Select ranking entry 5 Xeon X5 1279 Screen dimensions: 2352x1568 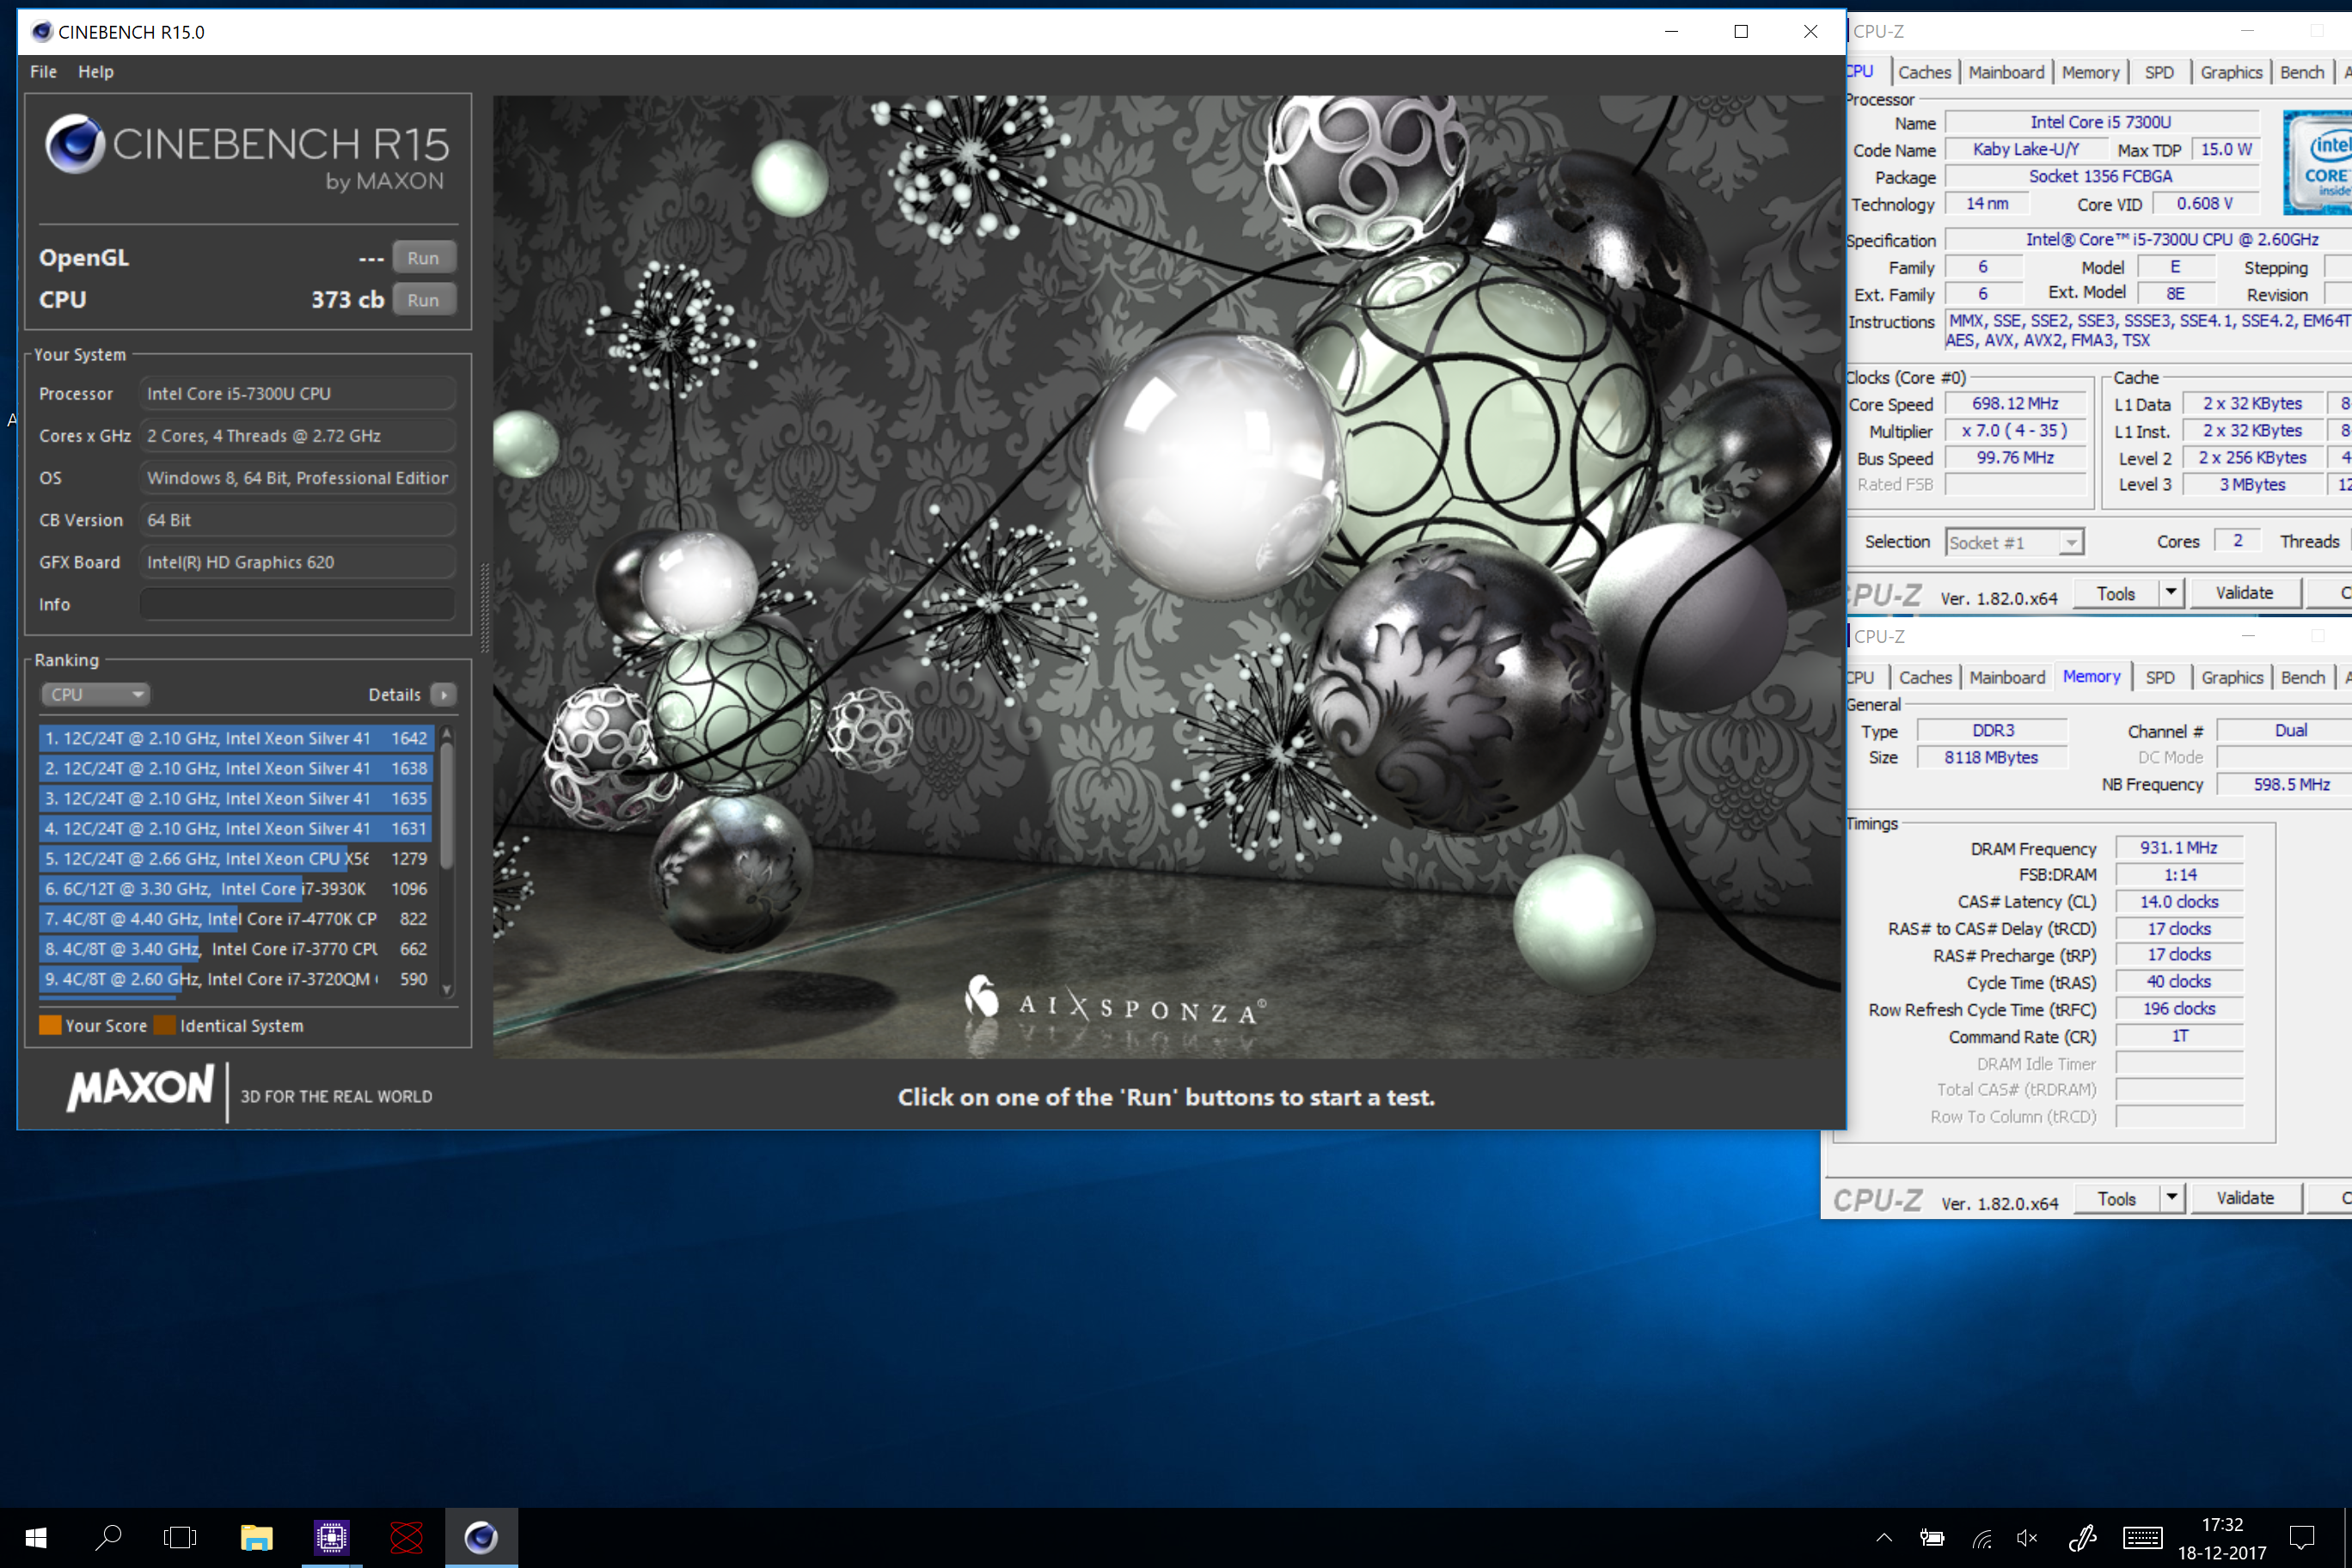pyautogui.click(x=236, y=858)
